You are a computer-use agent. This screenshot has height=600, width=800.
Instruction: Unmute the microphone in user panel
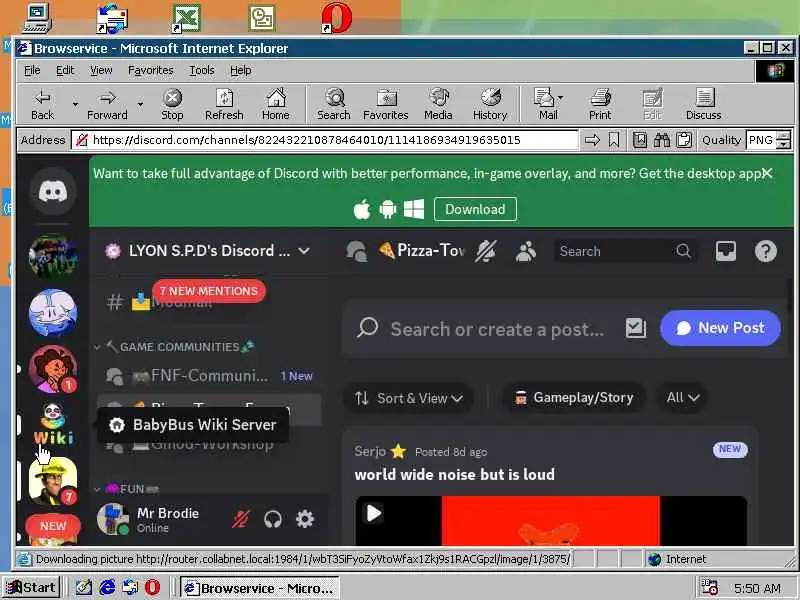(241, 519)
